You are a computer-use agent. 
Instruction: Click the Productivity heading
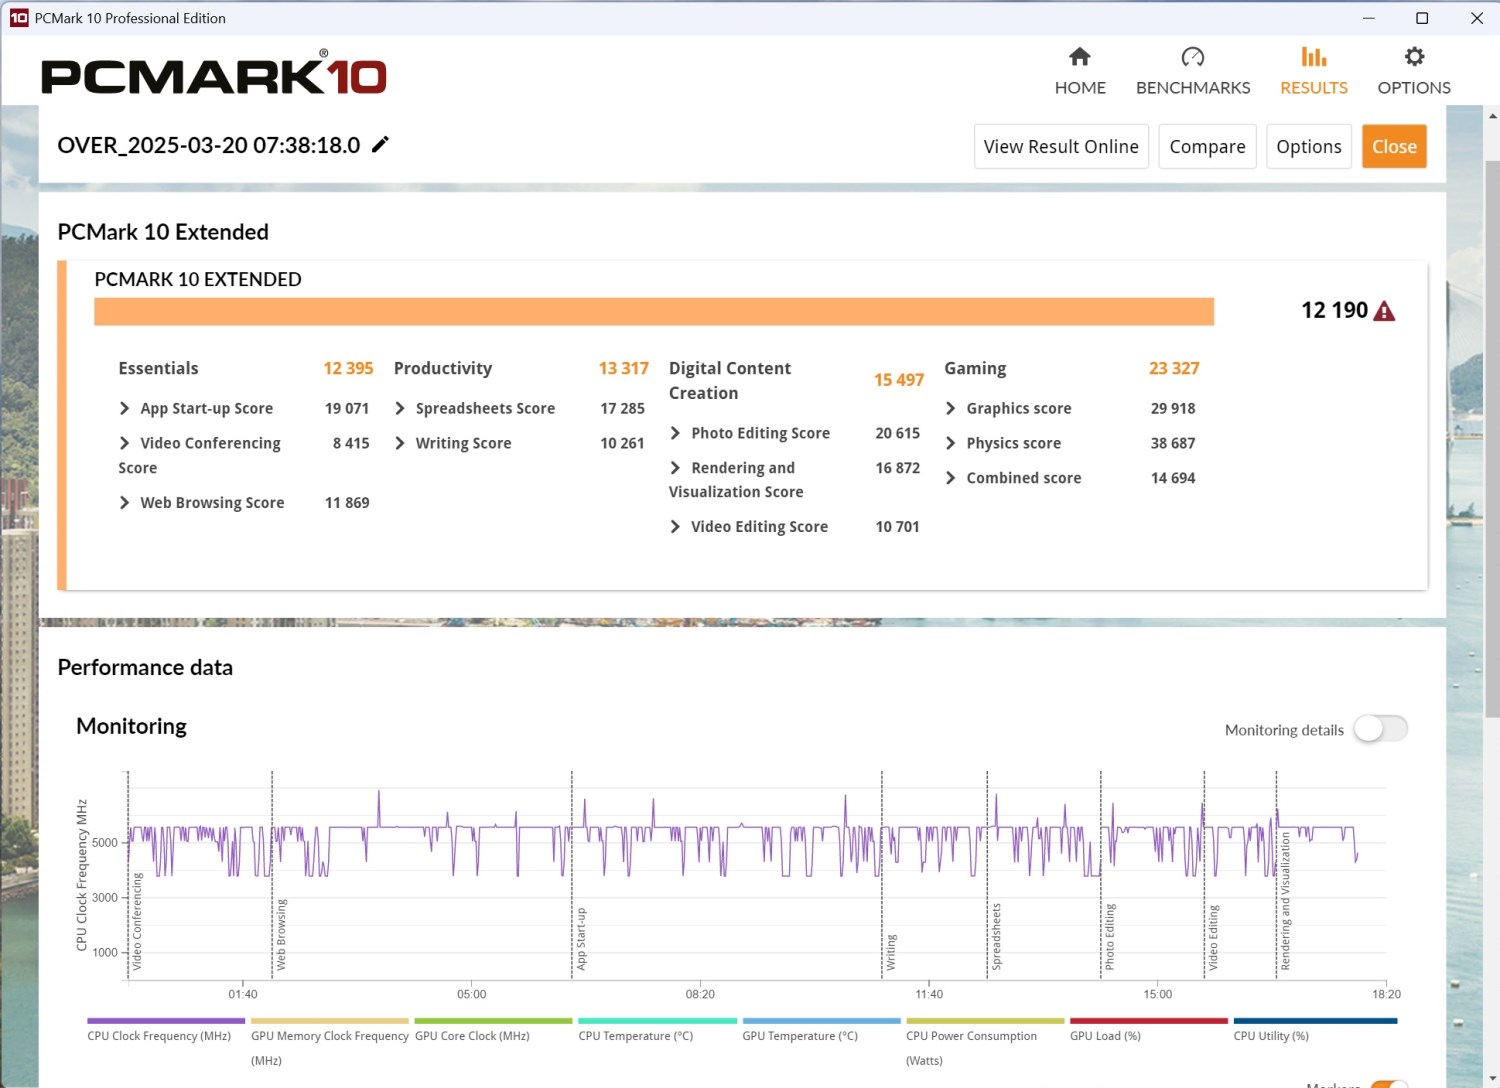(x=443, y=368)
